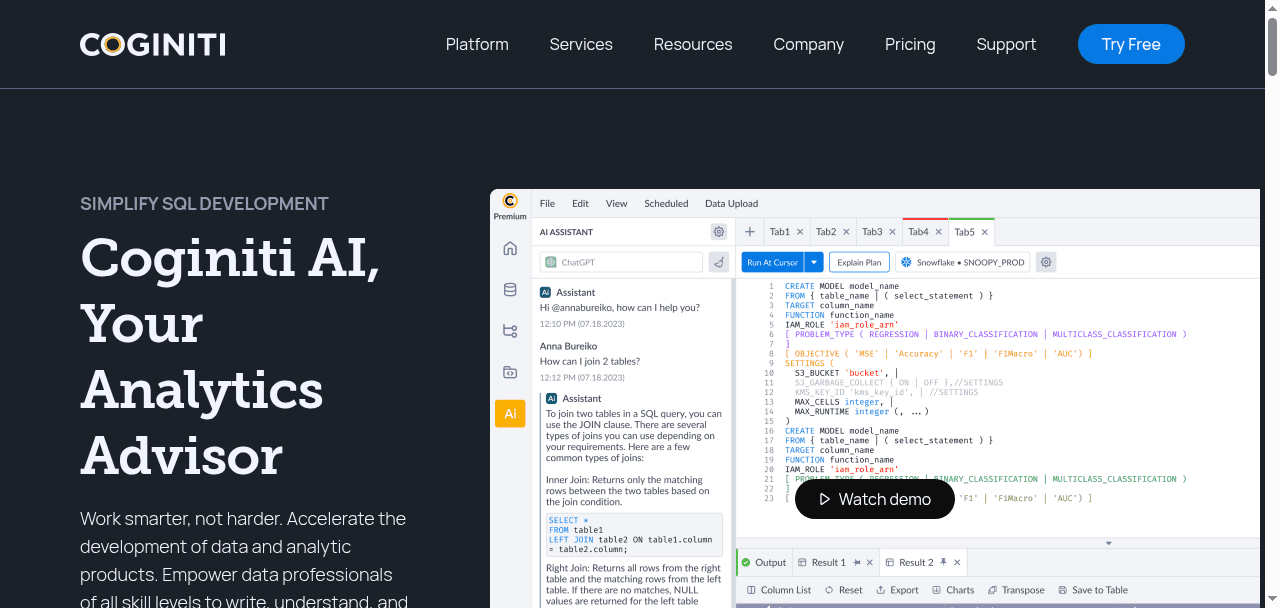Open Charts for the results
Viewport: 1280px width, 608px height.
(x=953, y=590)
